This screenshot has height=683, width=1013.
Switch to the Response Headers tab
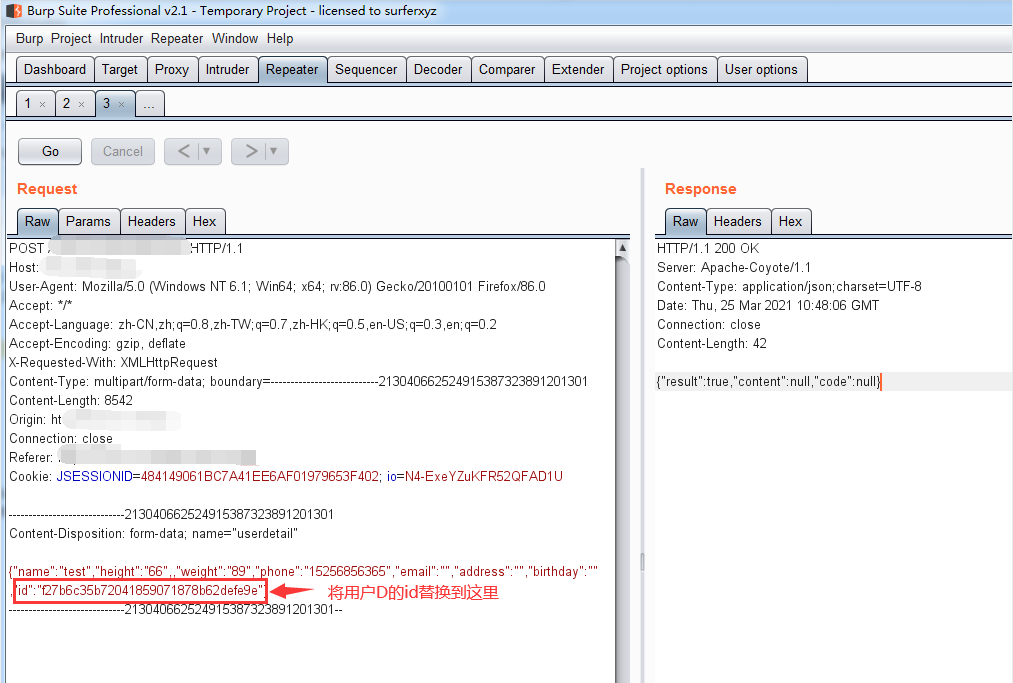738,222
